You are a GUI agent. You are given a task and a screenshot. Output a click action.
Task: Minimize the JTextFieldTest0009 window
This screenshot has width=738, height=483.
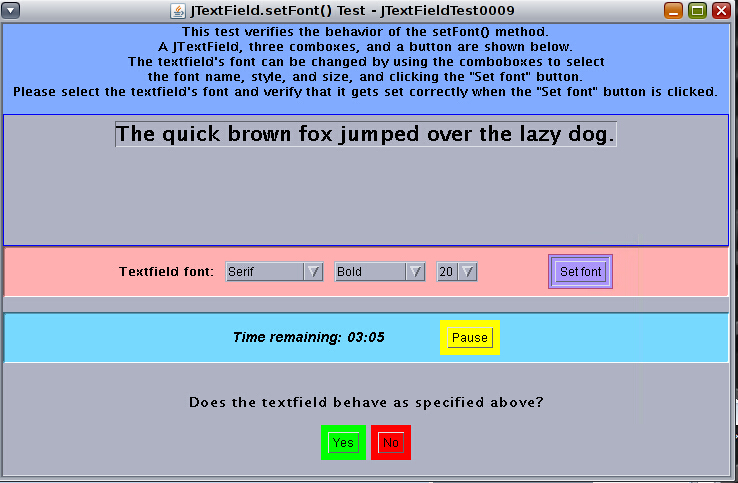tap(674, 11)
